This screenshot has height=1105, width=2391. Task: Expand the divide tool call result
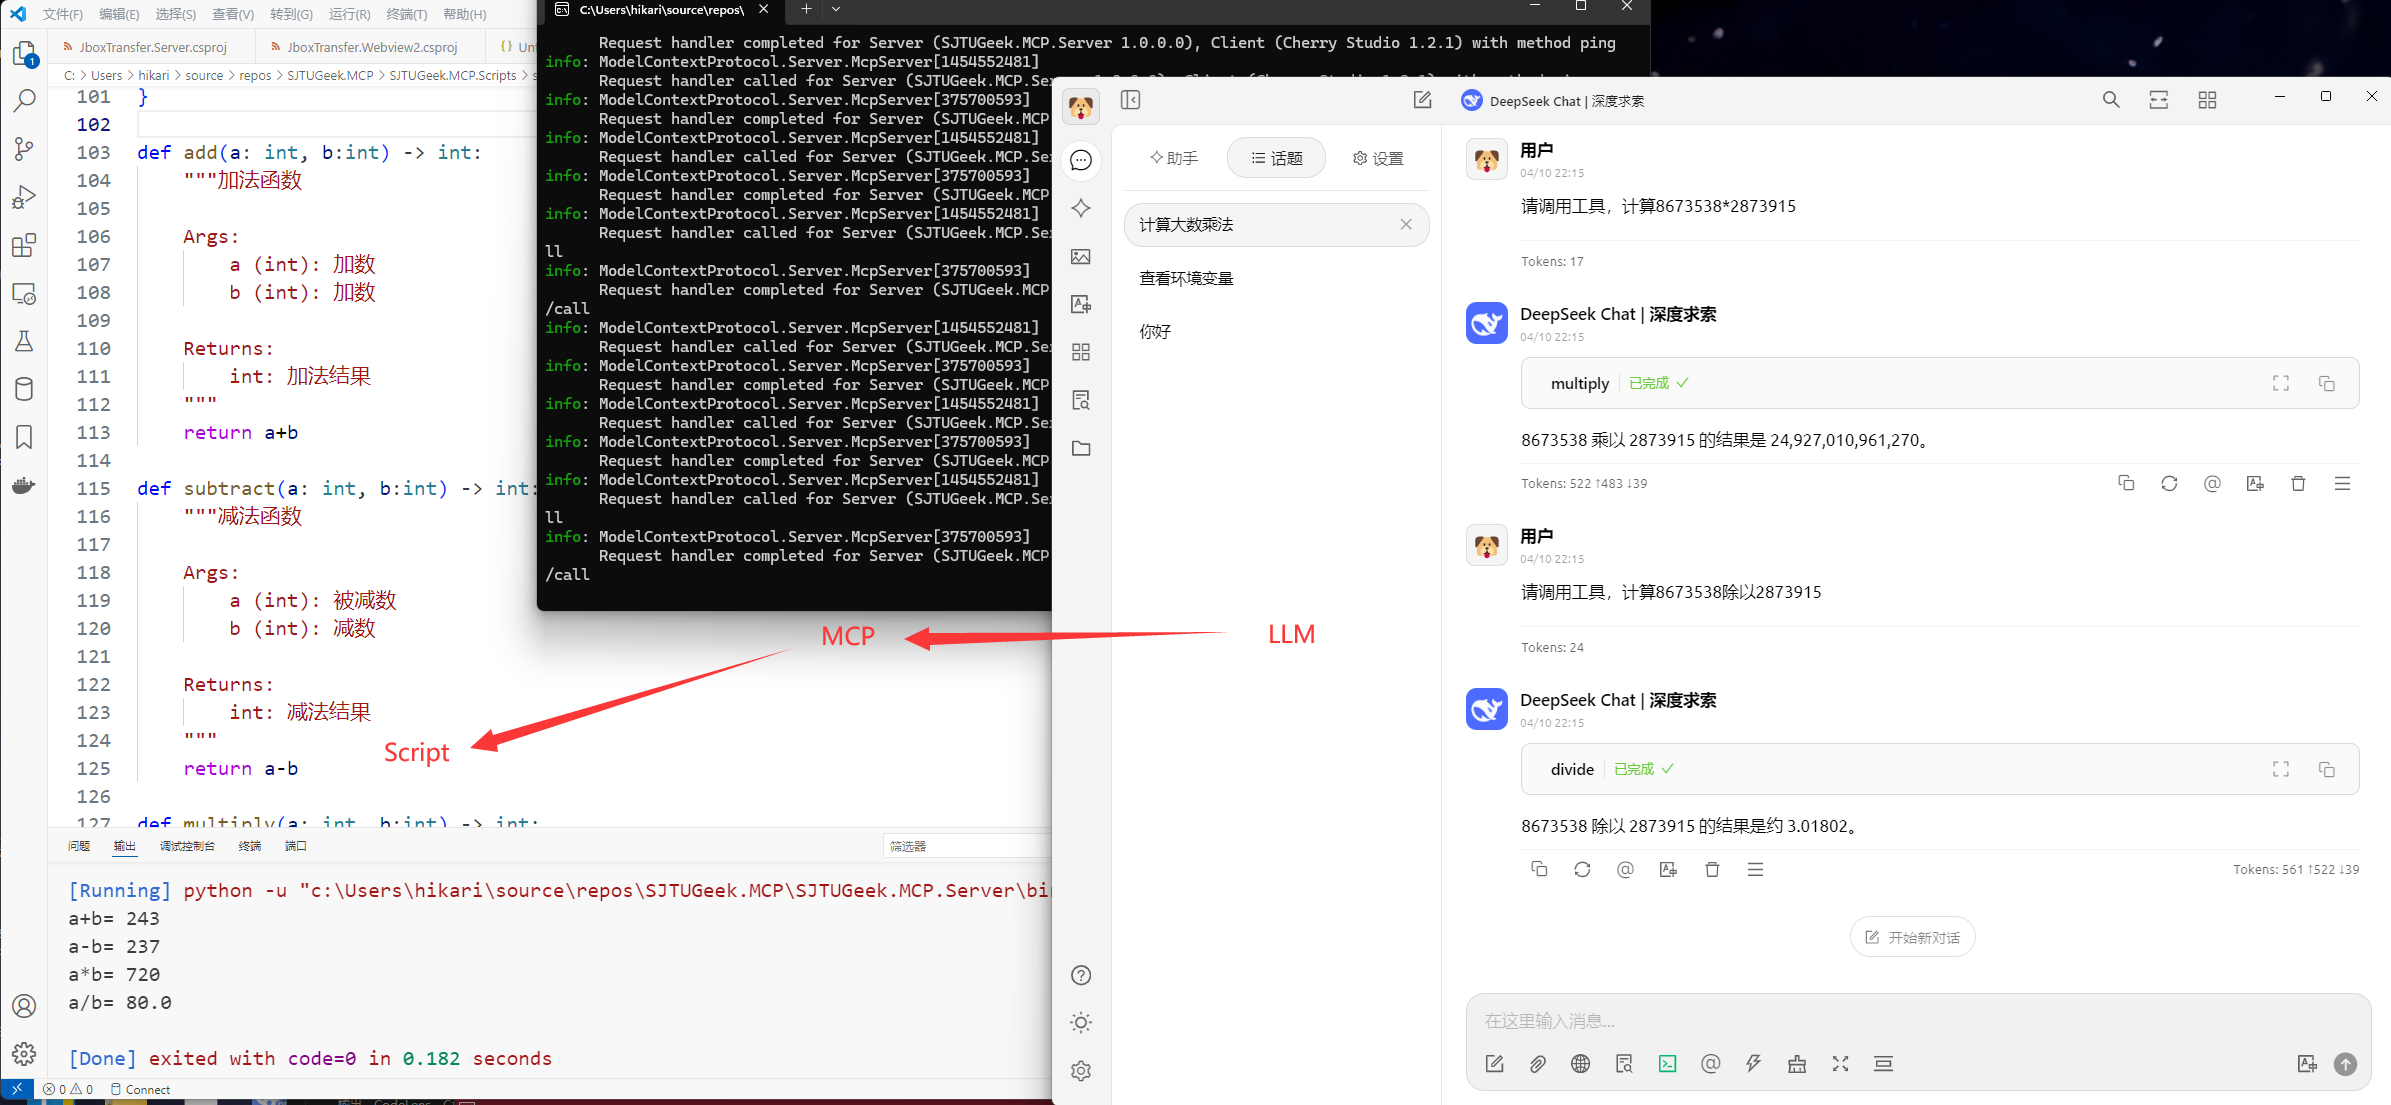point(2281,769)
